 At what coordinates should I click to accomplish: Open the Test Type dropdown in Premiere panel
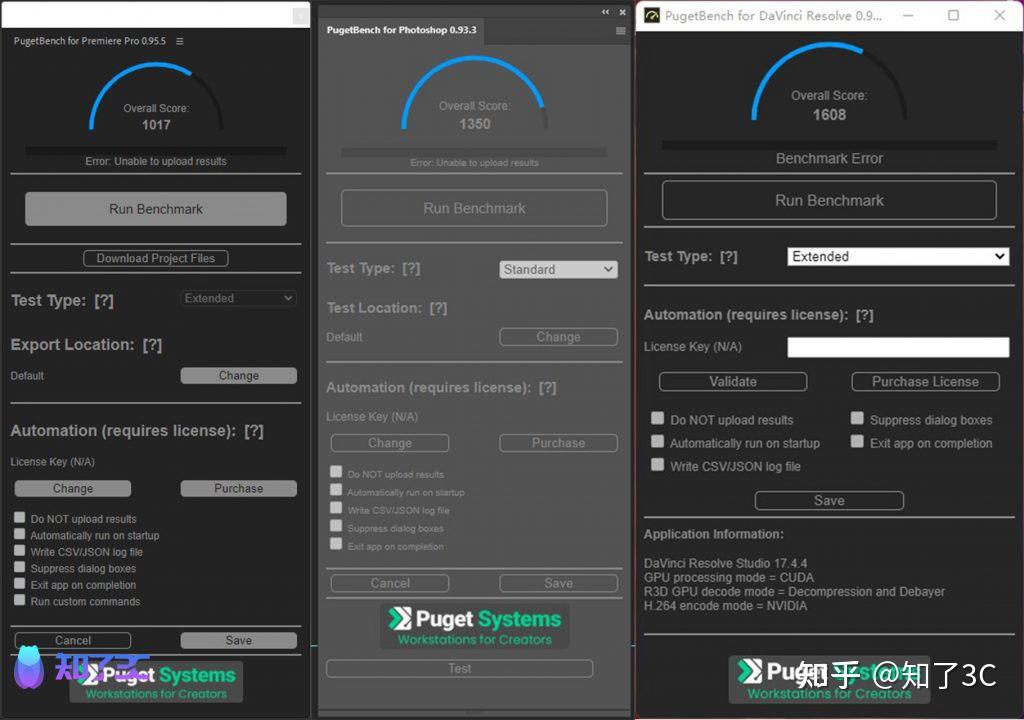tap(238, 298)
